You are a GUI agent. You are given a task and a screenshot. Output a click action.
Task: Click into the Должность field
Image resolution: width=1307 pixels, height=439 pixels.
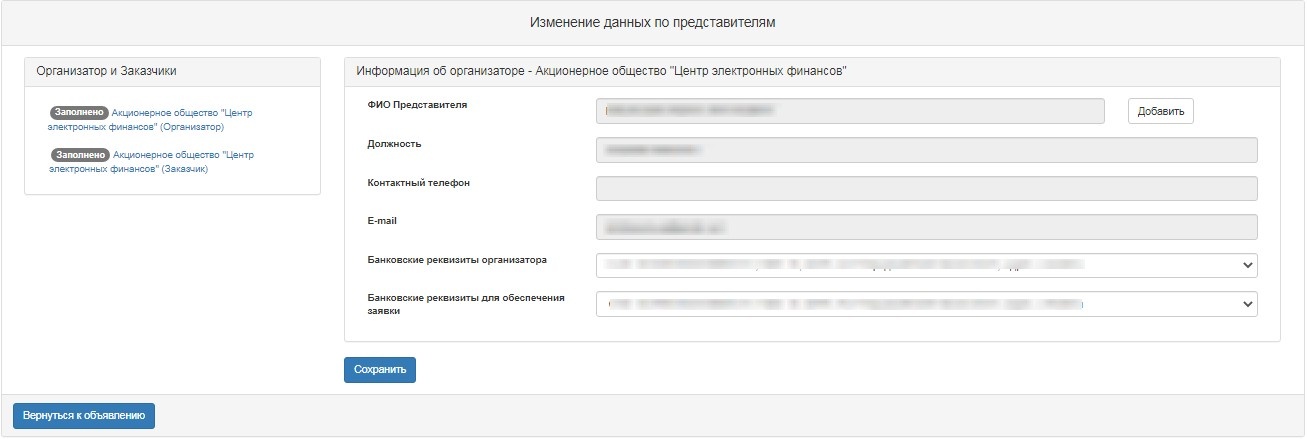(x=926, y=150)
